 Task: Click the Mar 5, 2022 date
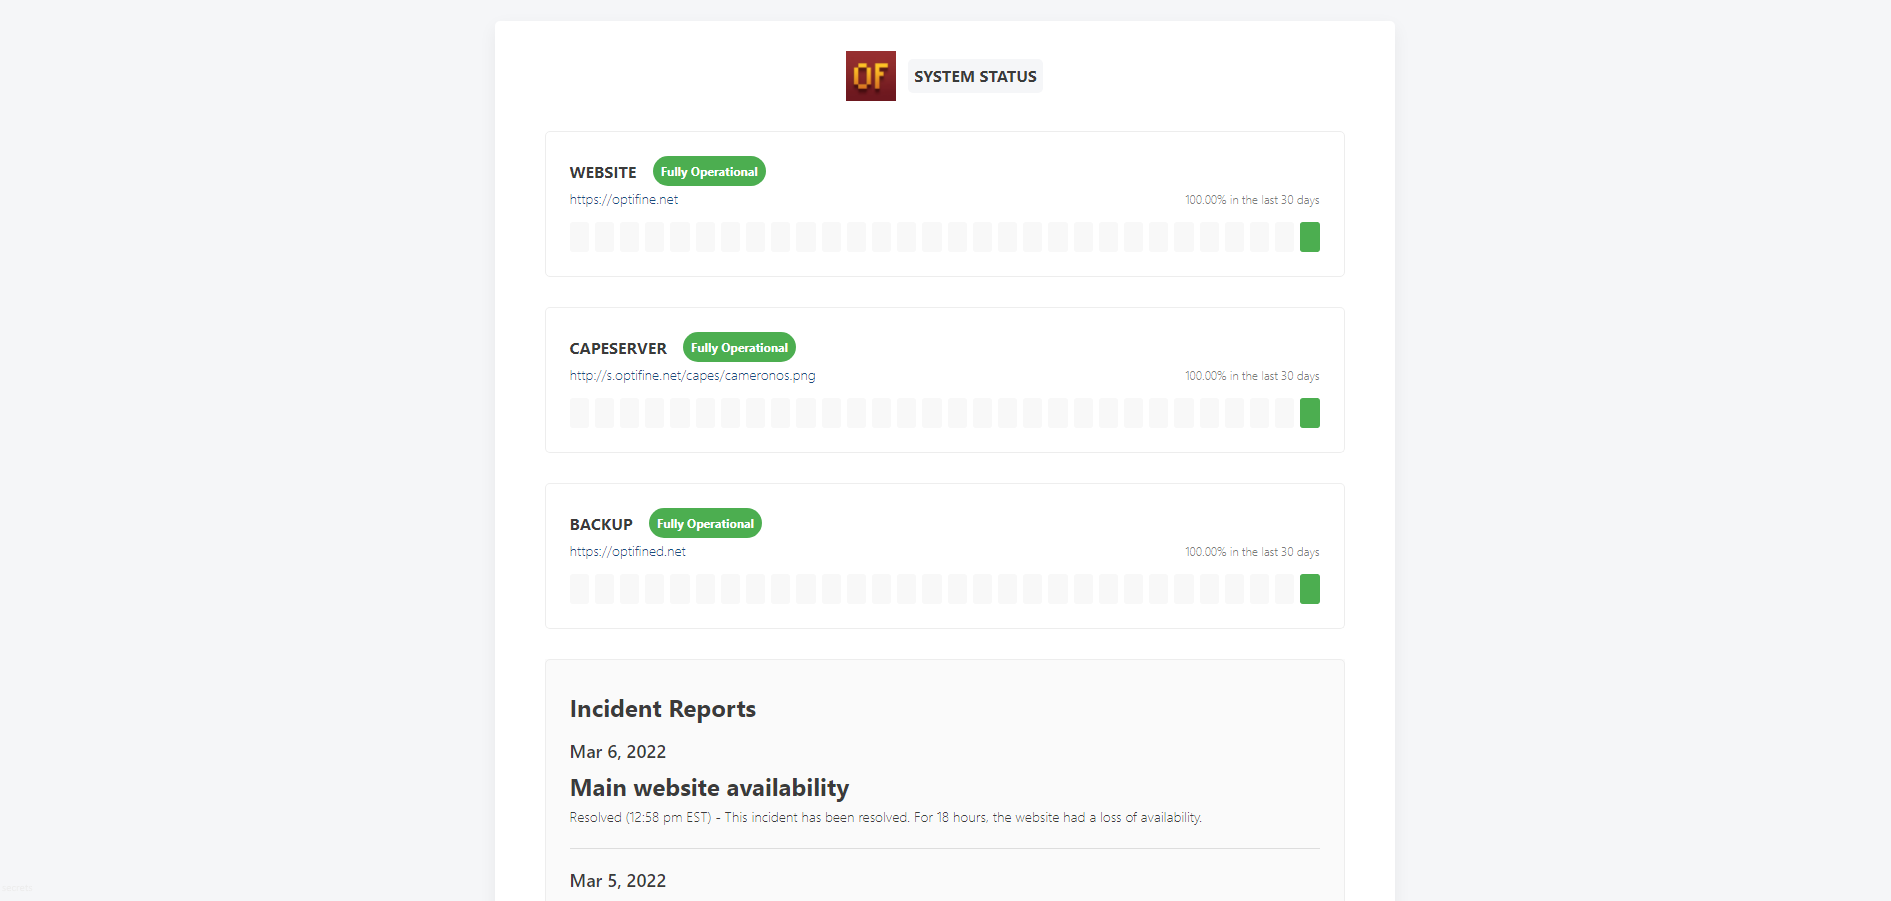(x=618, y=881)
